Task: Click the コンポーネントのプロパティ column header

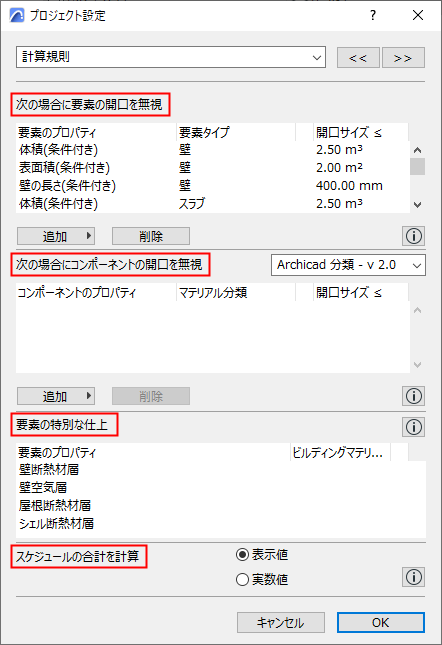Action: (96, 292)
